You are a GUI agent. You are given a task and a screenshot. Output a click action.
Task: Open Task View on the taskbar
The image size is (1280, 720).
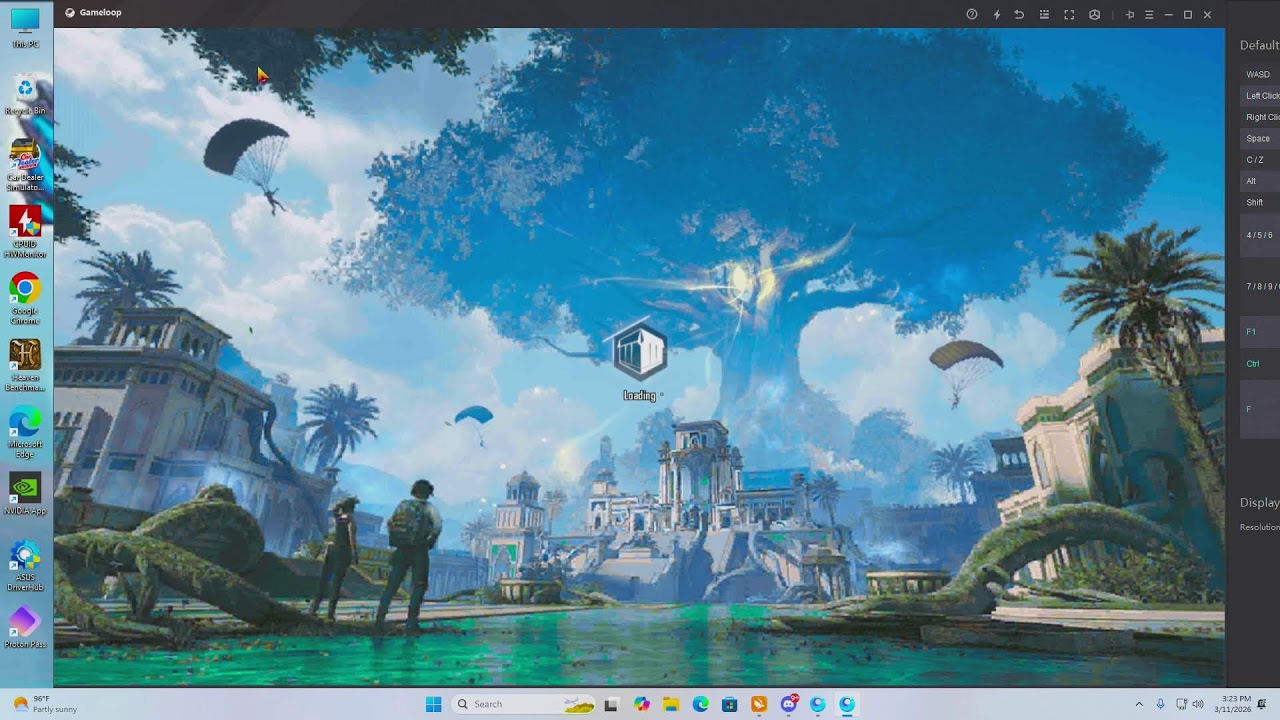611,704
